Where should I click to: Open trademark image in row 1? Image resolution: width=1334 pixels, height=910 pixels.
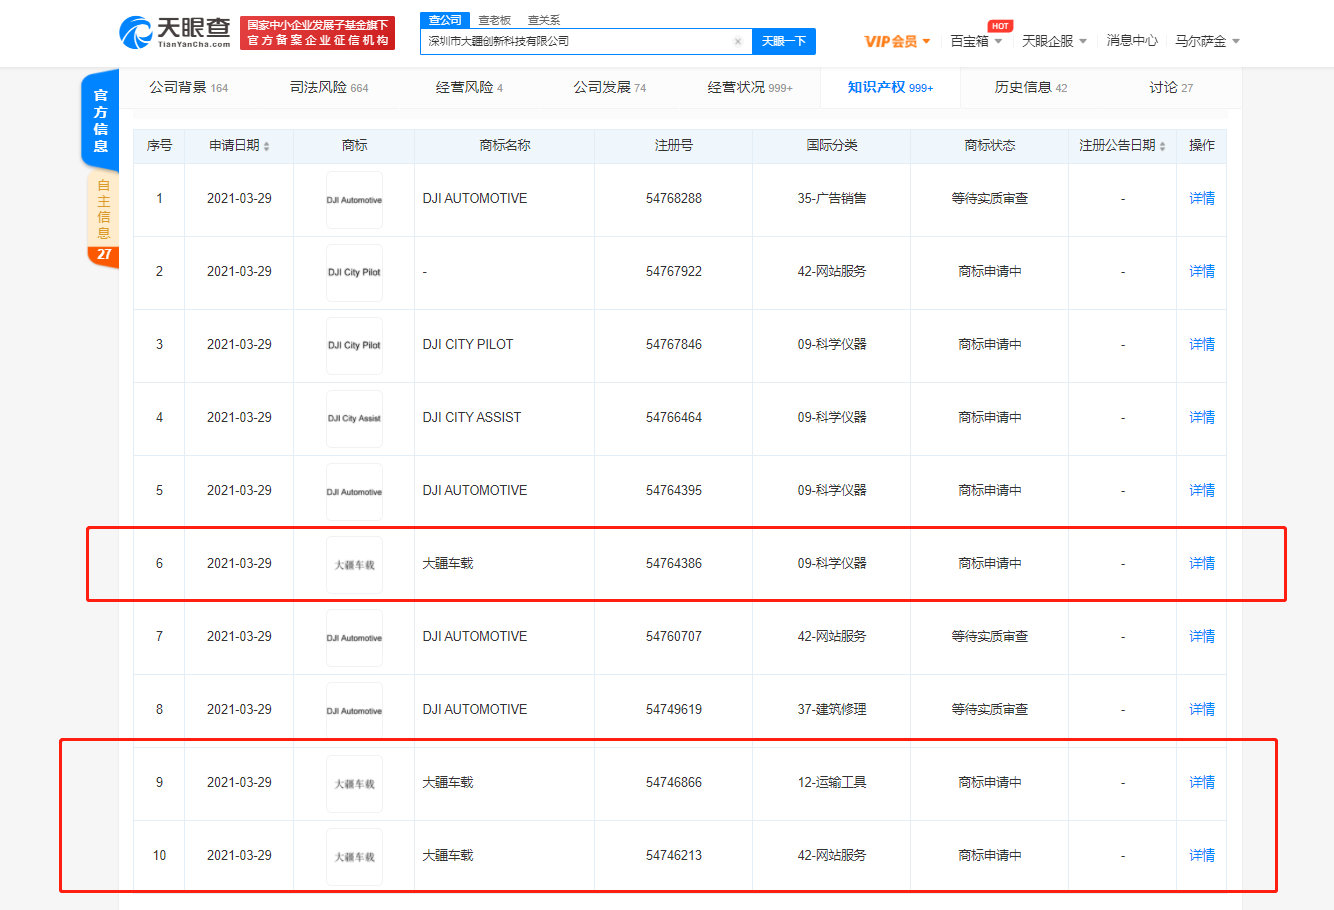click(354, 199)
